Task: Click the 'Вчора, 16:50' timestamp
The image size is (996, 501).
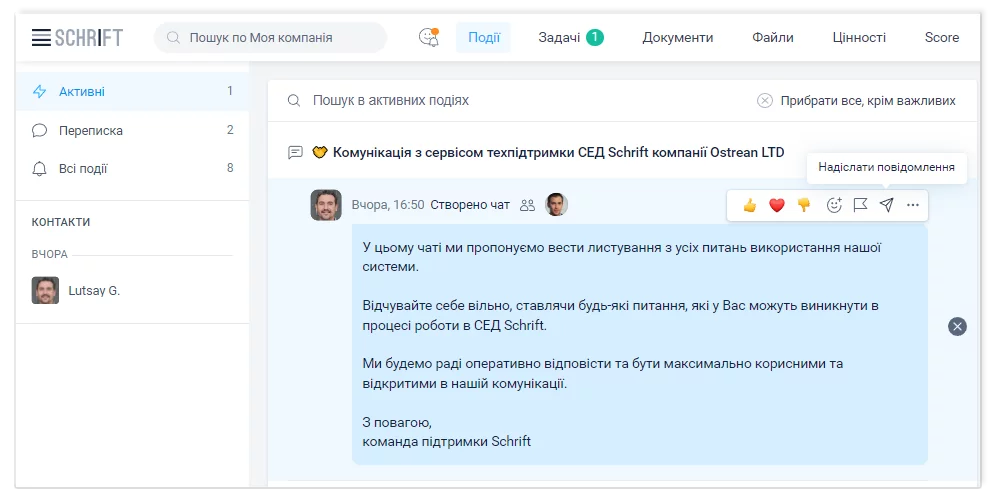Action: [388, 205]
